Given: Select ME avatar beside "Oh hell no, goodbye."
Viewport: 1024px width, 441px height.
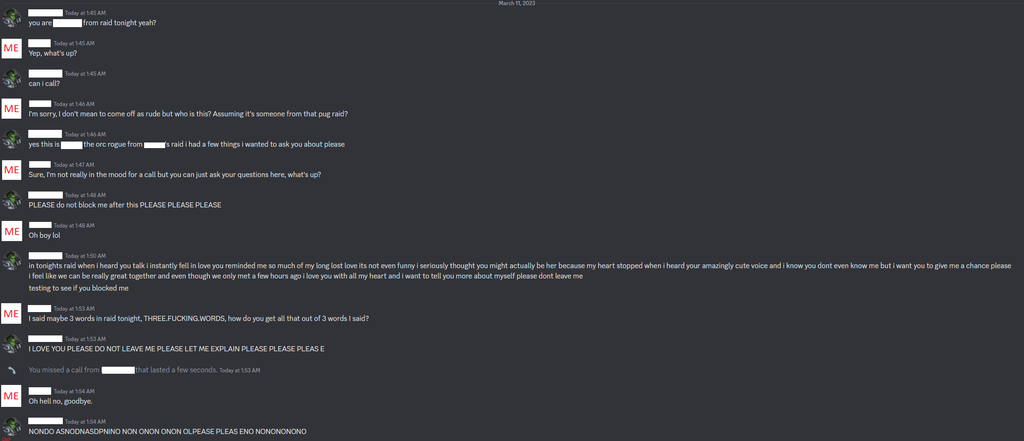Looking at the screenshot, I should coord(11,396).
